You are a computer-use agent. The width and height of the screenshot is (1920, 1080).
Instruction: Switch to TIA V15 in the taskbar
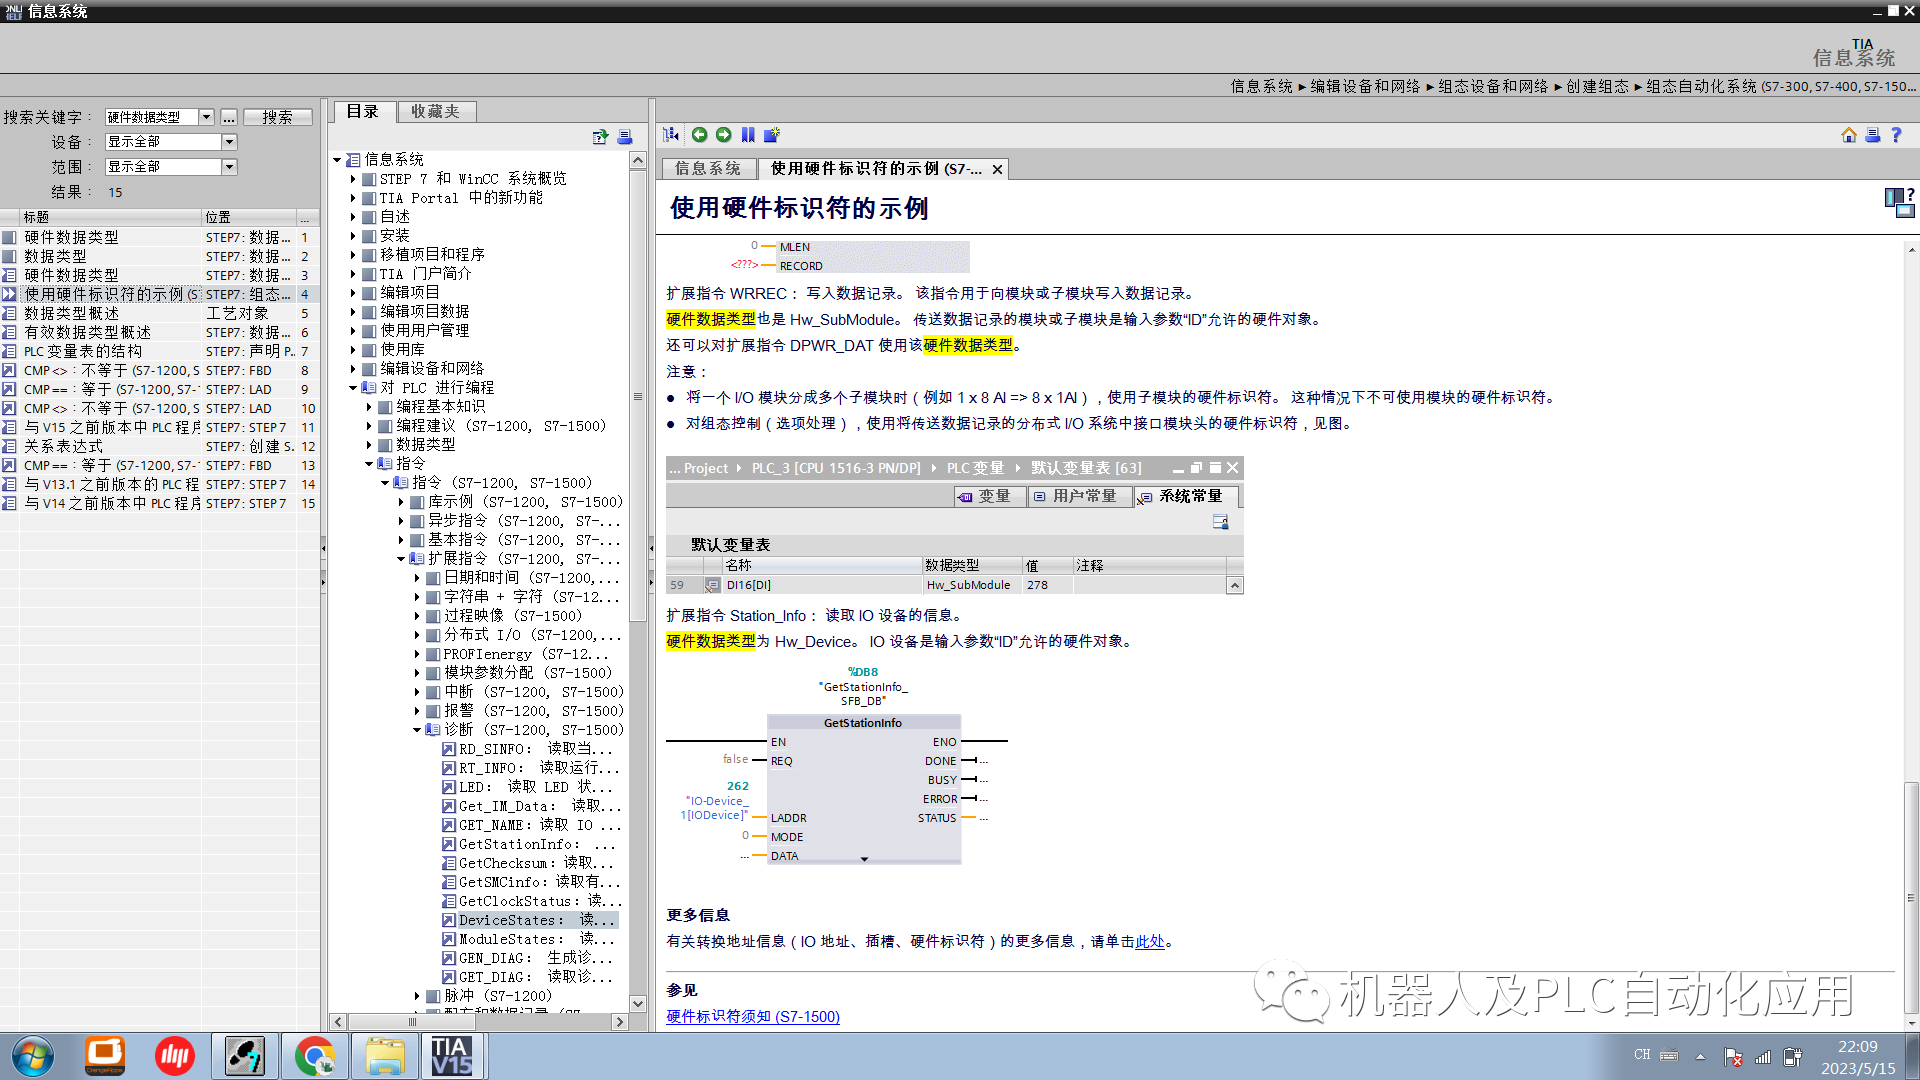pos(452,1056)
